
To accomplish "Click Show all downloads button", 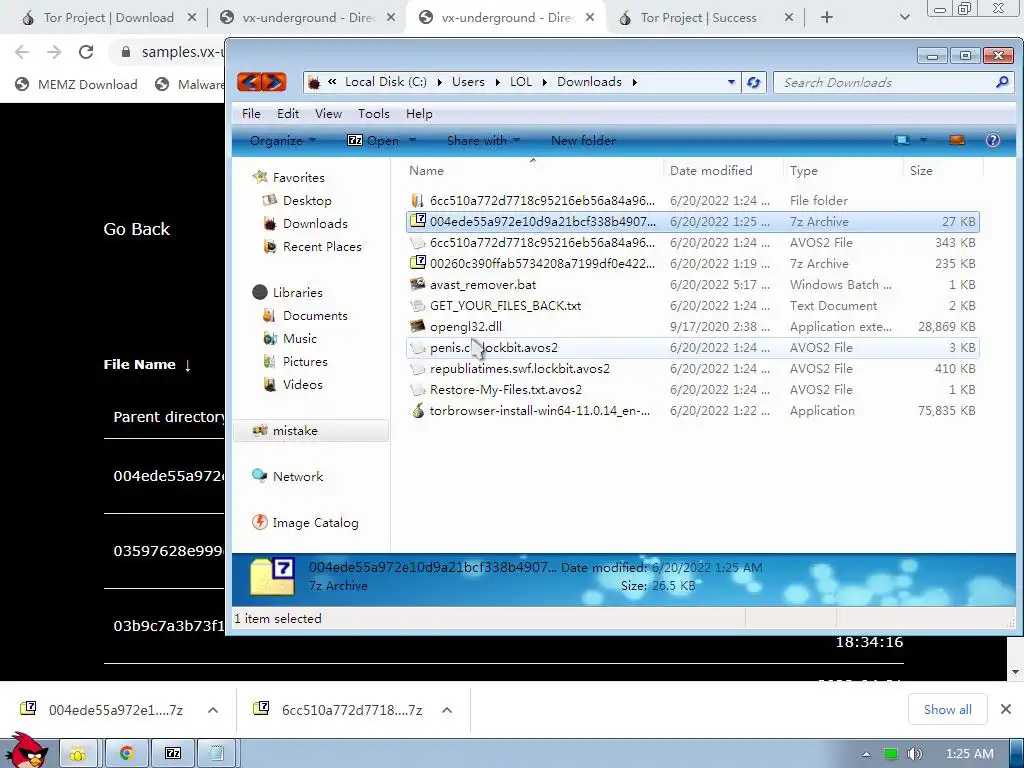I will (948, 709).
